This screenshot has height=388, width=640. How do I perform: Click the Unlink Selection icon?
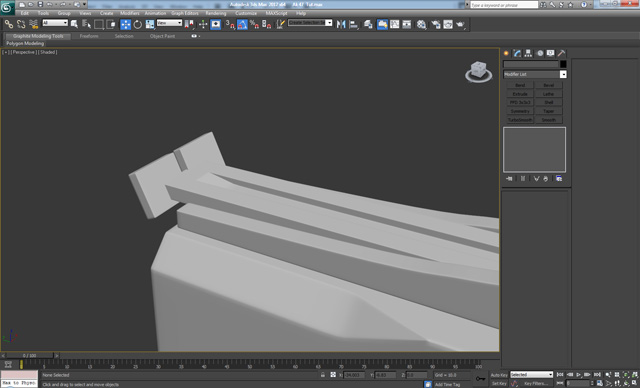pos(21,24)
